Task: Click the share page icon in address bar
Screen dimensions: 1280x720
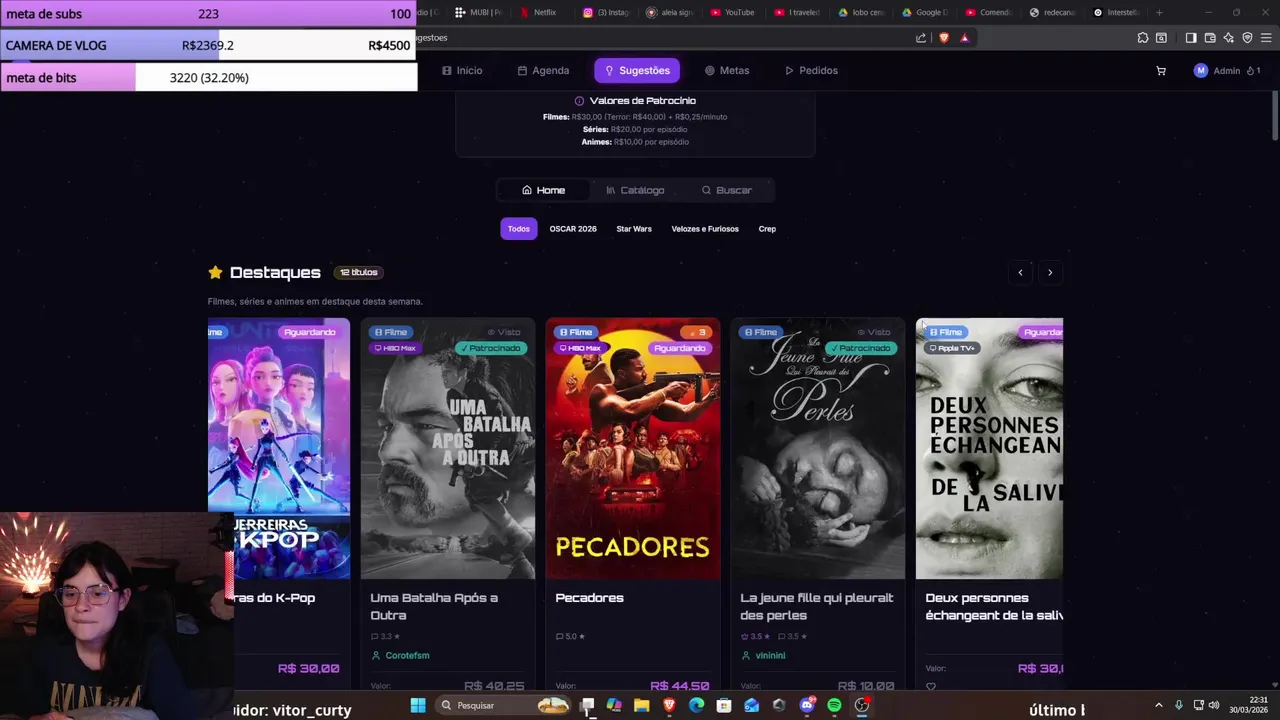Action: [921, 38]
